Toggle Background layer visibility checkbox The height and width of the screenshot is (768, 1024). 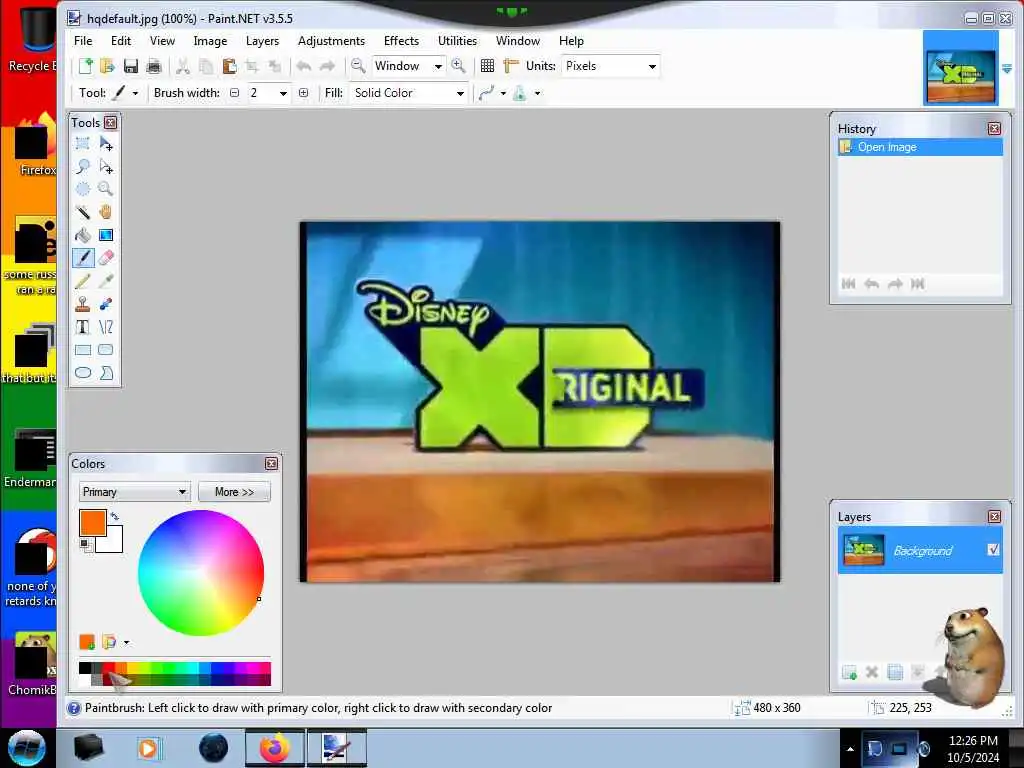pos(993,550)
